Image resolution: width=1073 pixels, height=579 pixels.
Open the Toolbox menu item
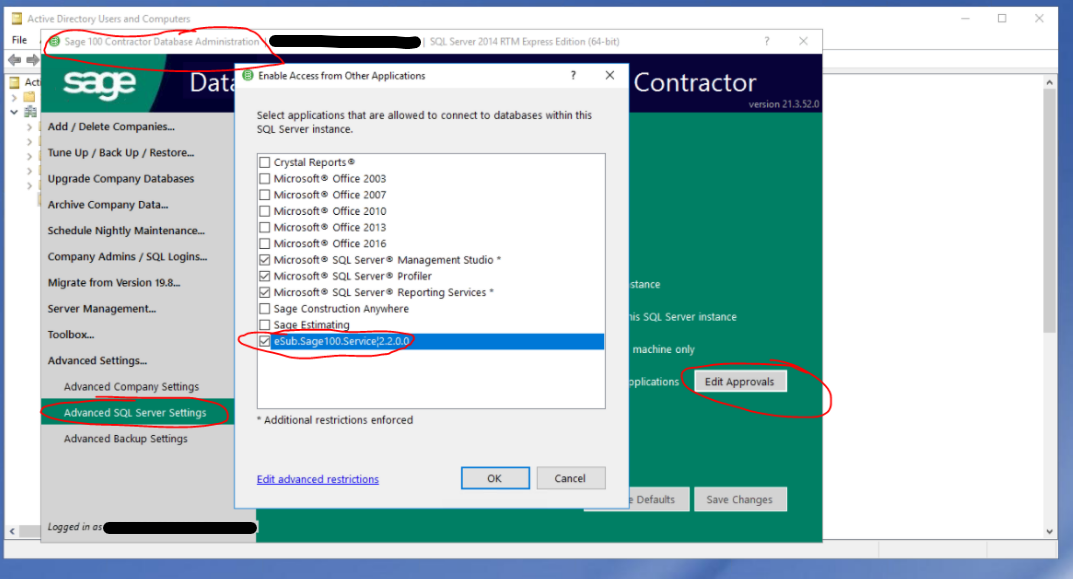(70, 335)
